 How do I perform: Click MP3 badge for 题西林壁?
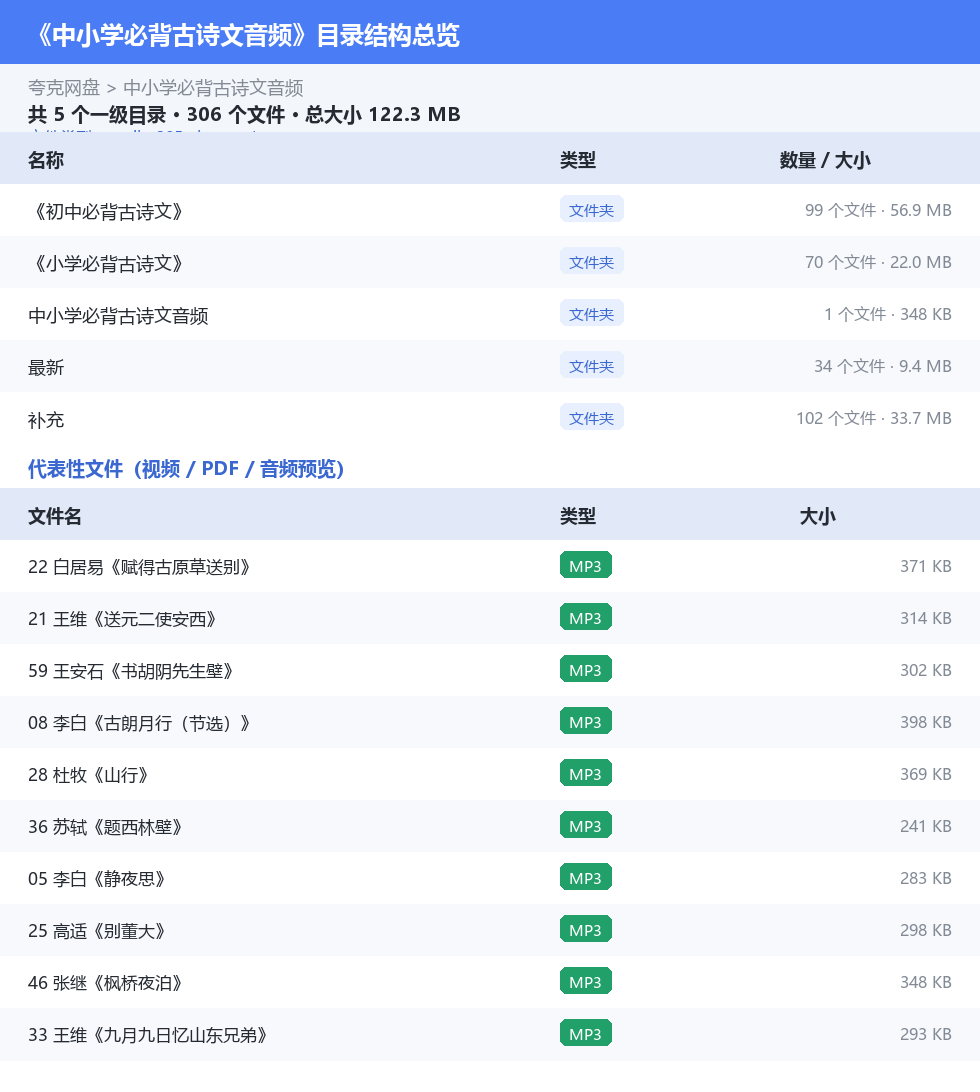(586, 826)
